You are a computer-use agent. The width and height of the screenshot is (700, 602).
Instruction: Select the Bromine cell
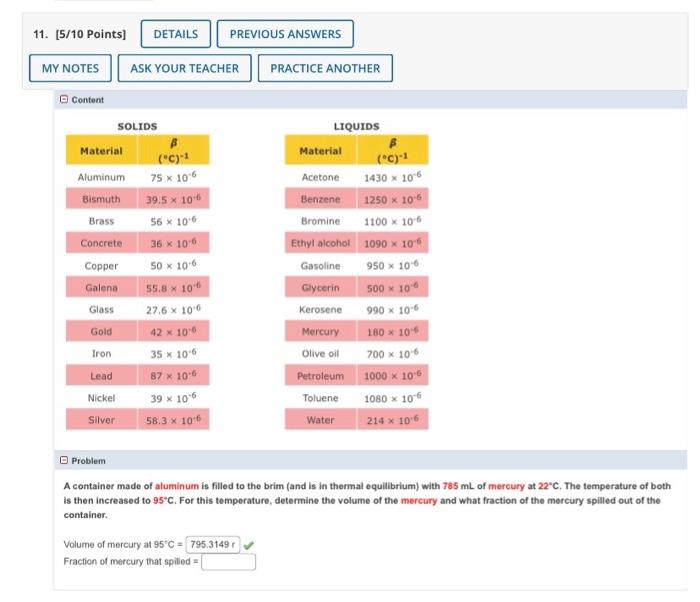(x=321, y=221)
